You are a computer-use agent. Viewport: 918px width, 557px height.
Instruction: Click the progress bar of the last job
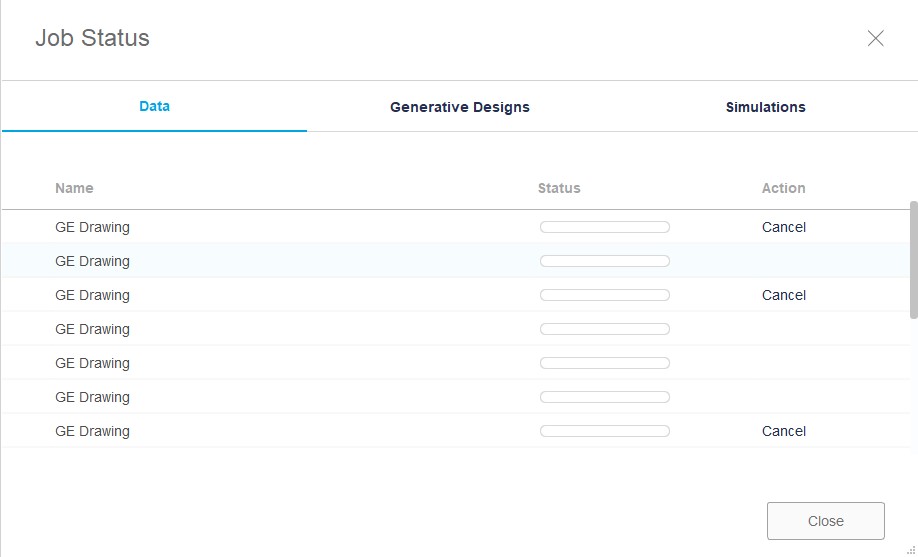coord(605,431)
